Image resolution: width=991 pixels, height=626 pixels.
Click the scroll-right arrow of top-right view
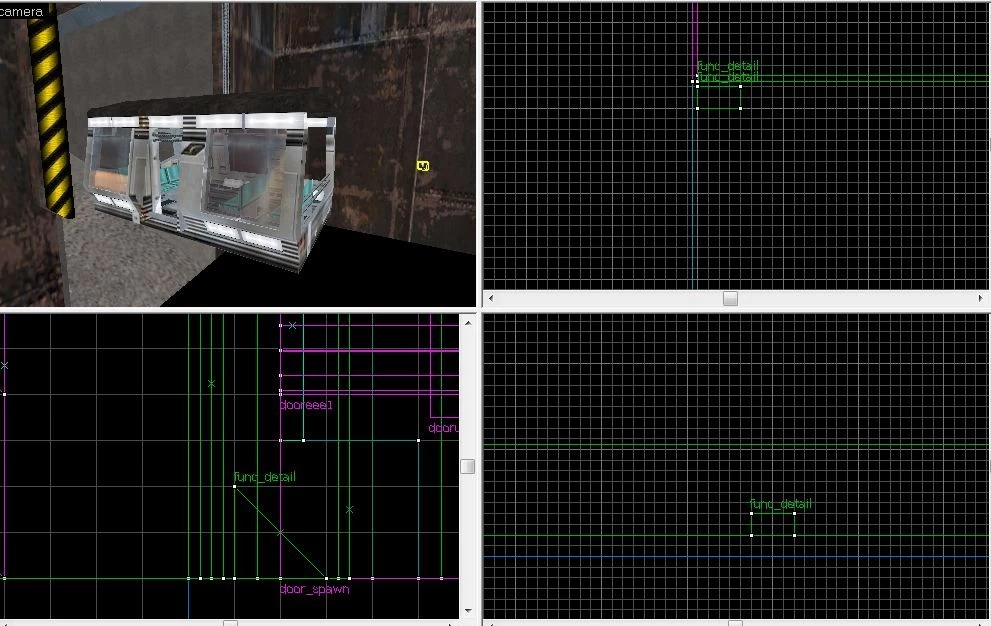(x=980, y=298)
